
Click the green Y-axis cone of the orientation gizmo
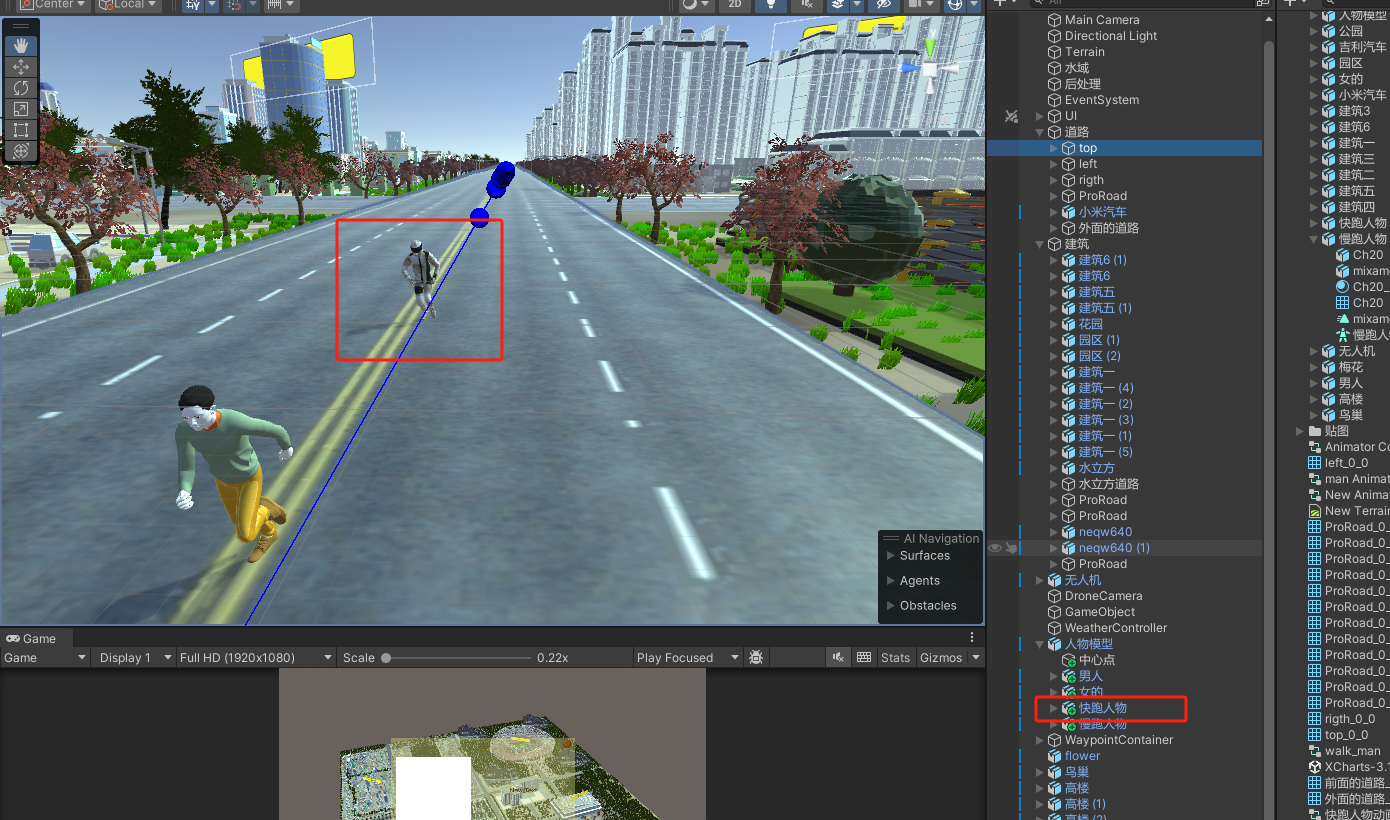click(931, 48)
